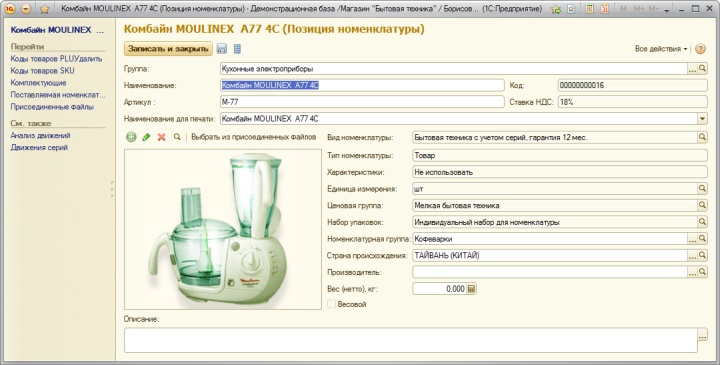Open 'Поставляемая номенклат...' sidebar link
The width and height of the screenshot is (720, 365).
(58, 95)
